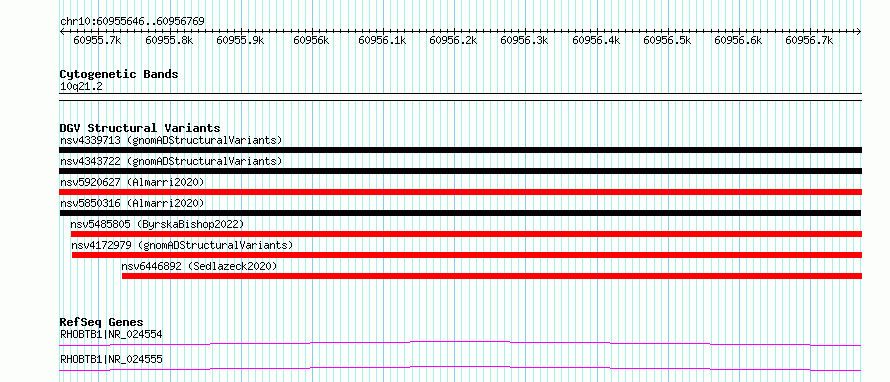
Task: Open the RHOBTB1|NR_024555 gene label
Action: (x=111, y=359)
